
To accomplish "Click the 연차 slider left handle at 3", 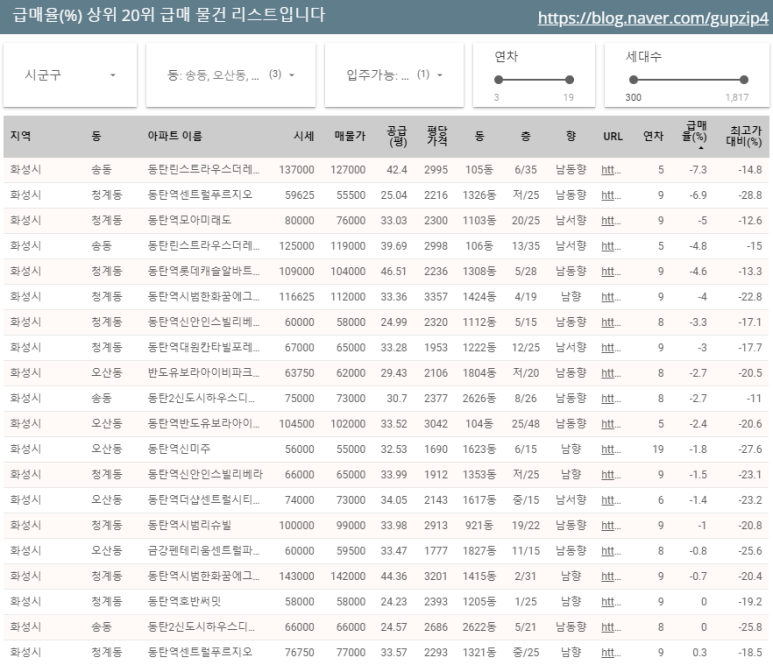I will tap(498, 79).
